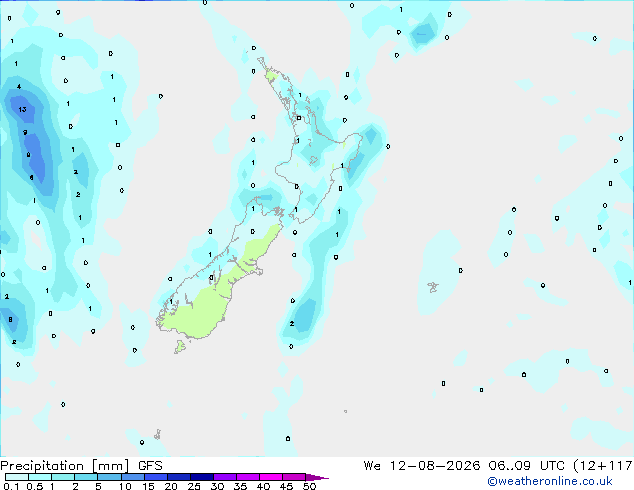Click the '50' legend scale label

[x=309, y=486]
